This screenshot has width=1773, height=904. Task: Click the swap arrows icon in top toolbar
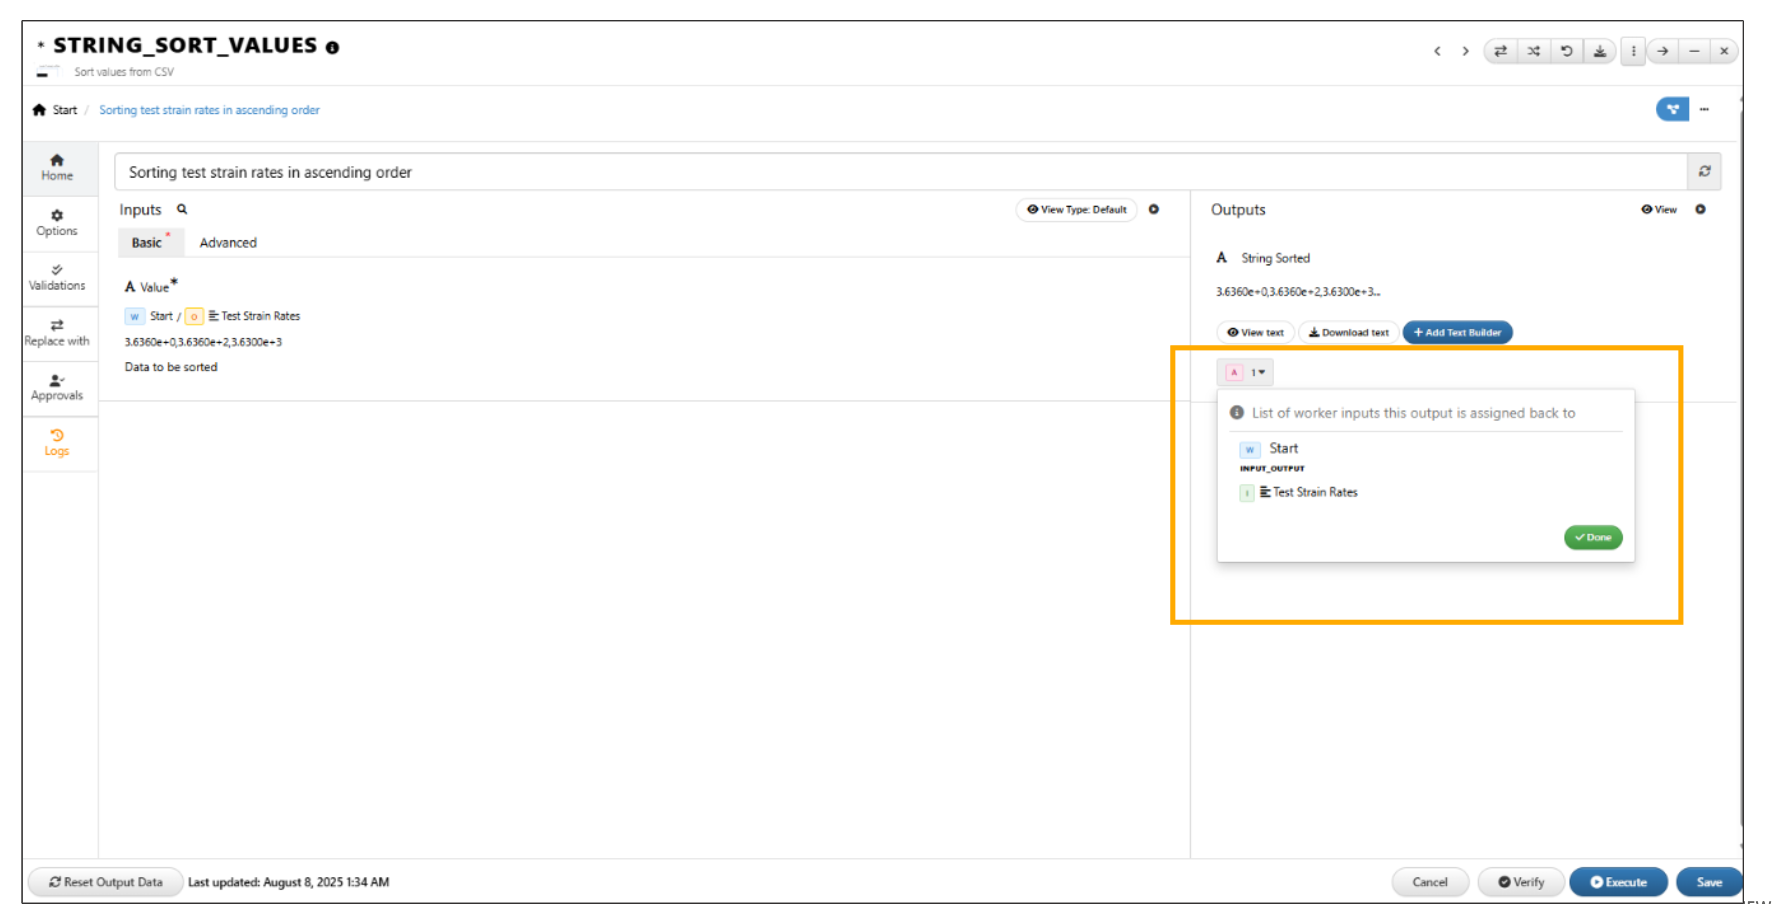pos(1500,51)
